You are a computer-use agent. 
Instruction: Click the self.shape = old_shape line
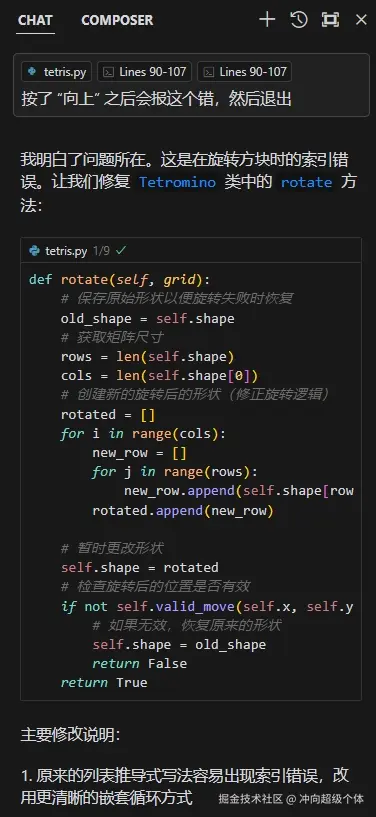pyautogui.click(x=179, y=645)
